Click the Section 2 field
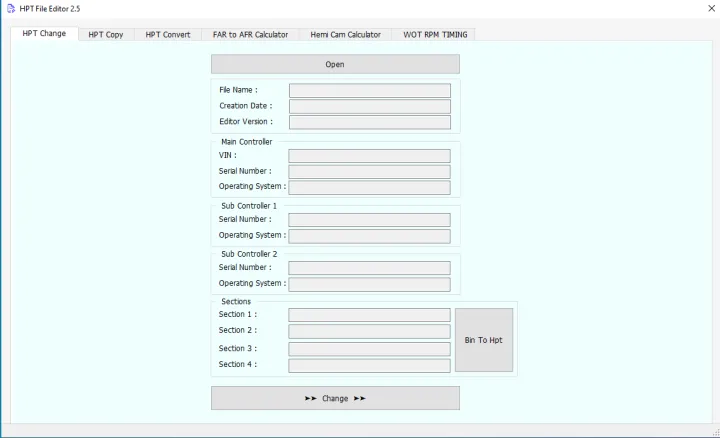Image resolution: width=720 pixels, height=438 pixels. (369, 331)
